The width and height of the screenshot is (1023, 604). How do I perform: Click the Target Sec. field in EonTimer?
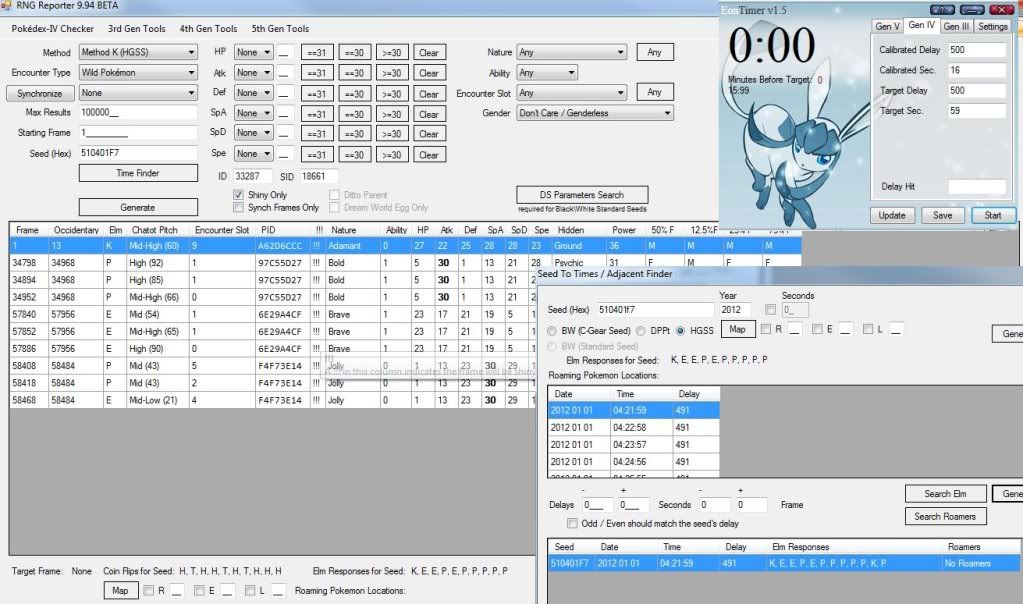(977, 111)
